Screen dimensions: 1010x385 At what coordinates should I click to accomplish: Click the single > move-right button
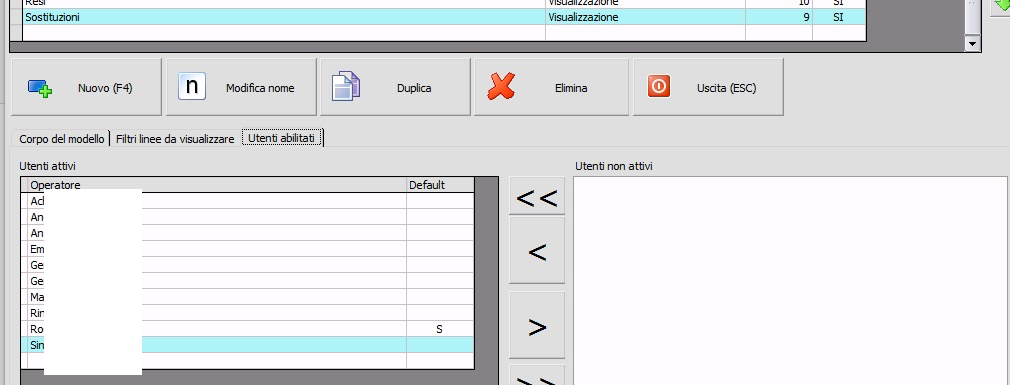(x=537, y=325)
